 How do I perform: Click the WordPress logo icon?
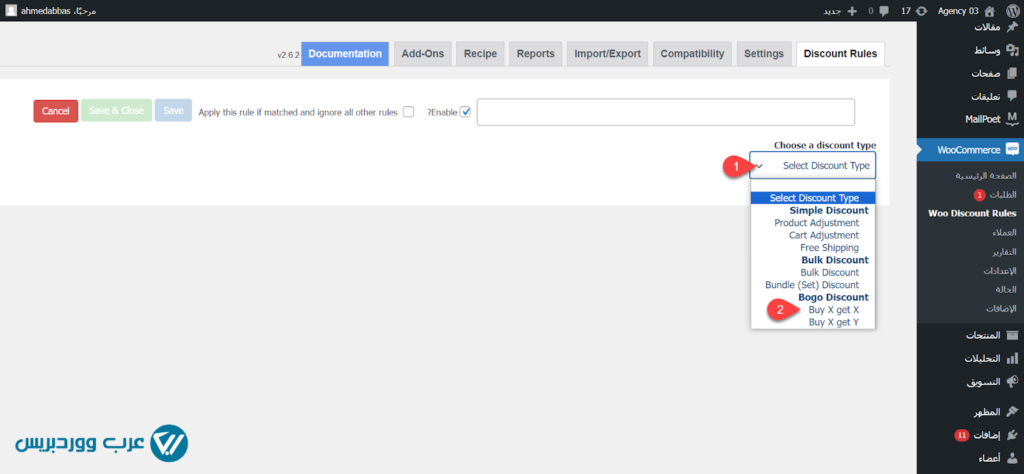[x=1012, y=11]
